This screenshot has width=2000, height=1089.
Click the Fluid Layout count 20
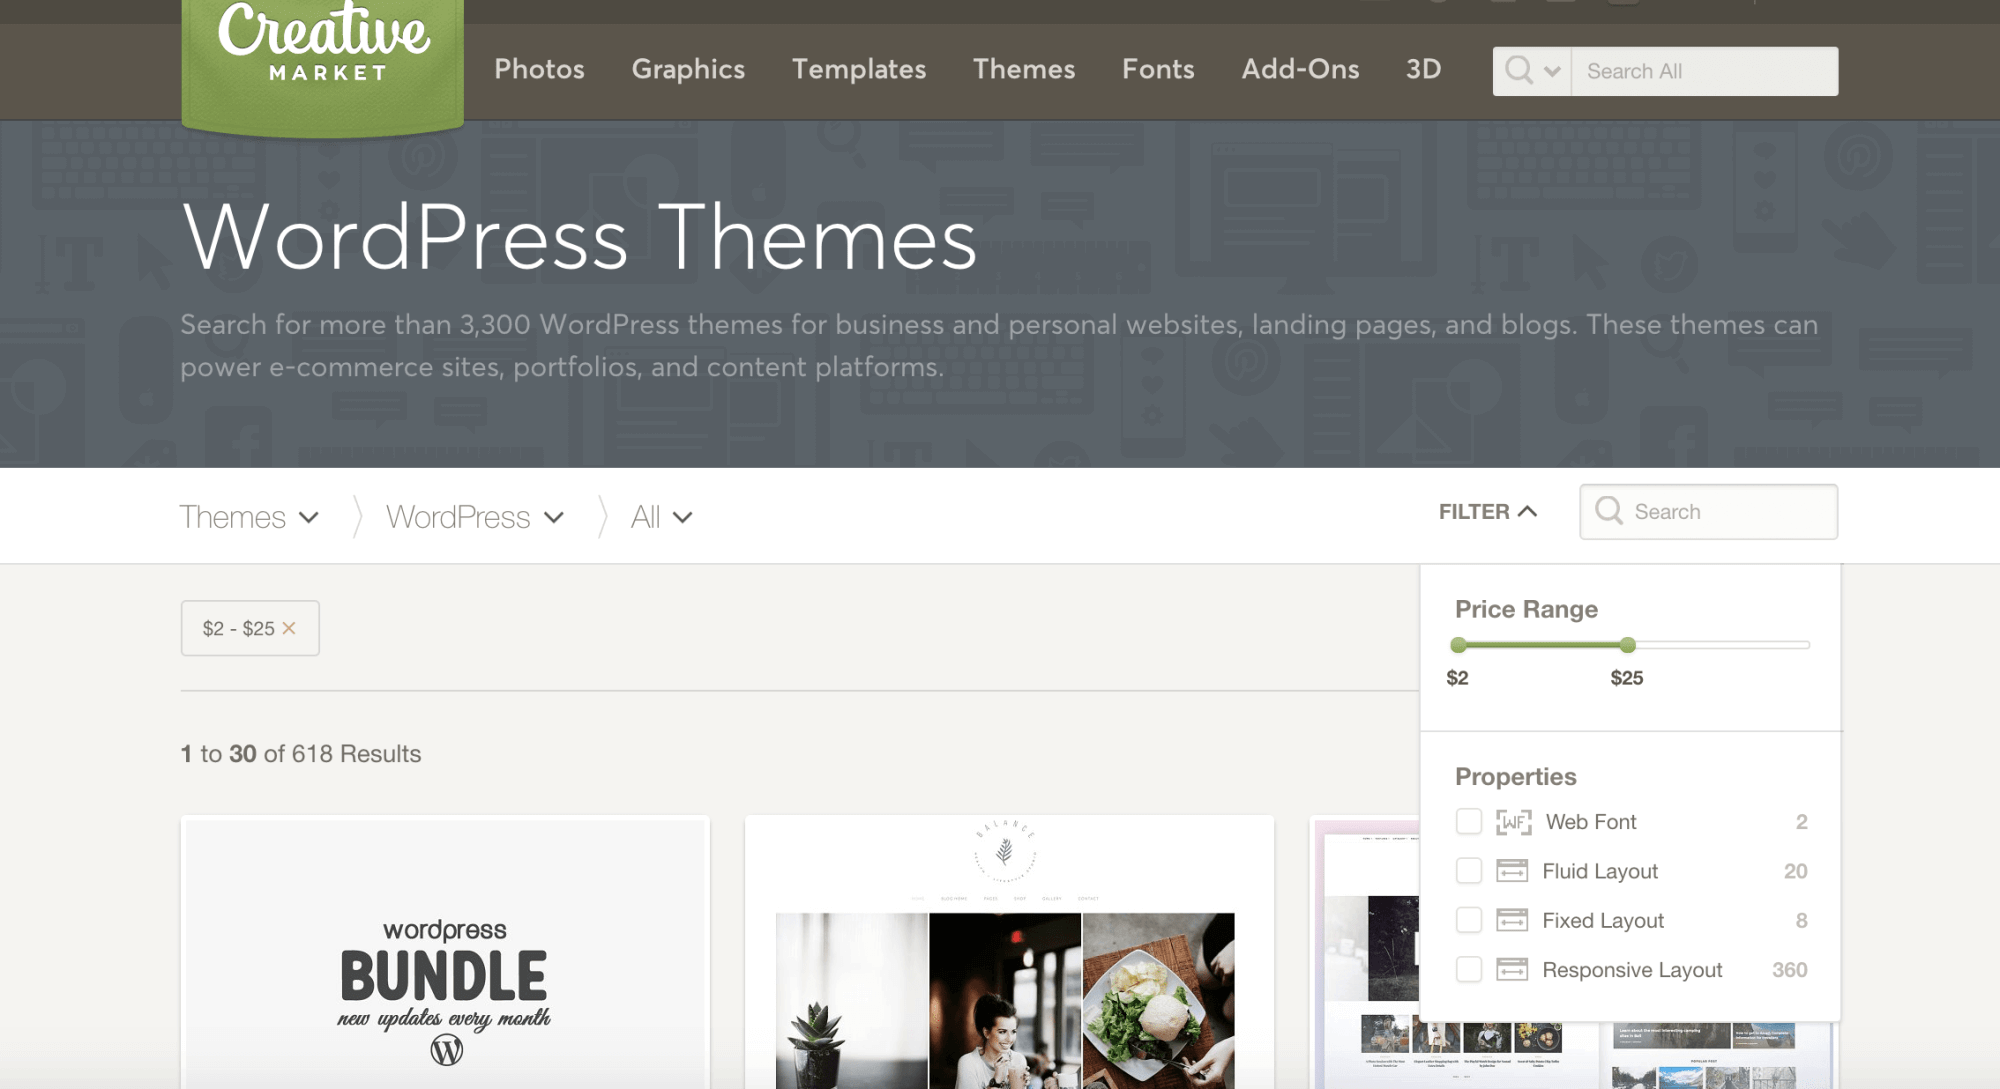point(1795,871)
